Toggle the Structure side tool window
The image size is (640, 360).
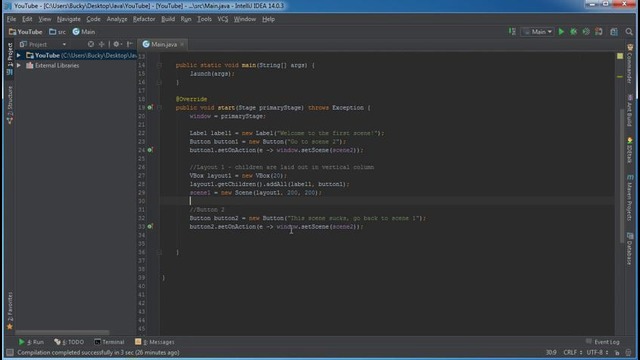click(10, 105)
